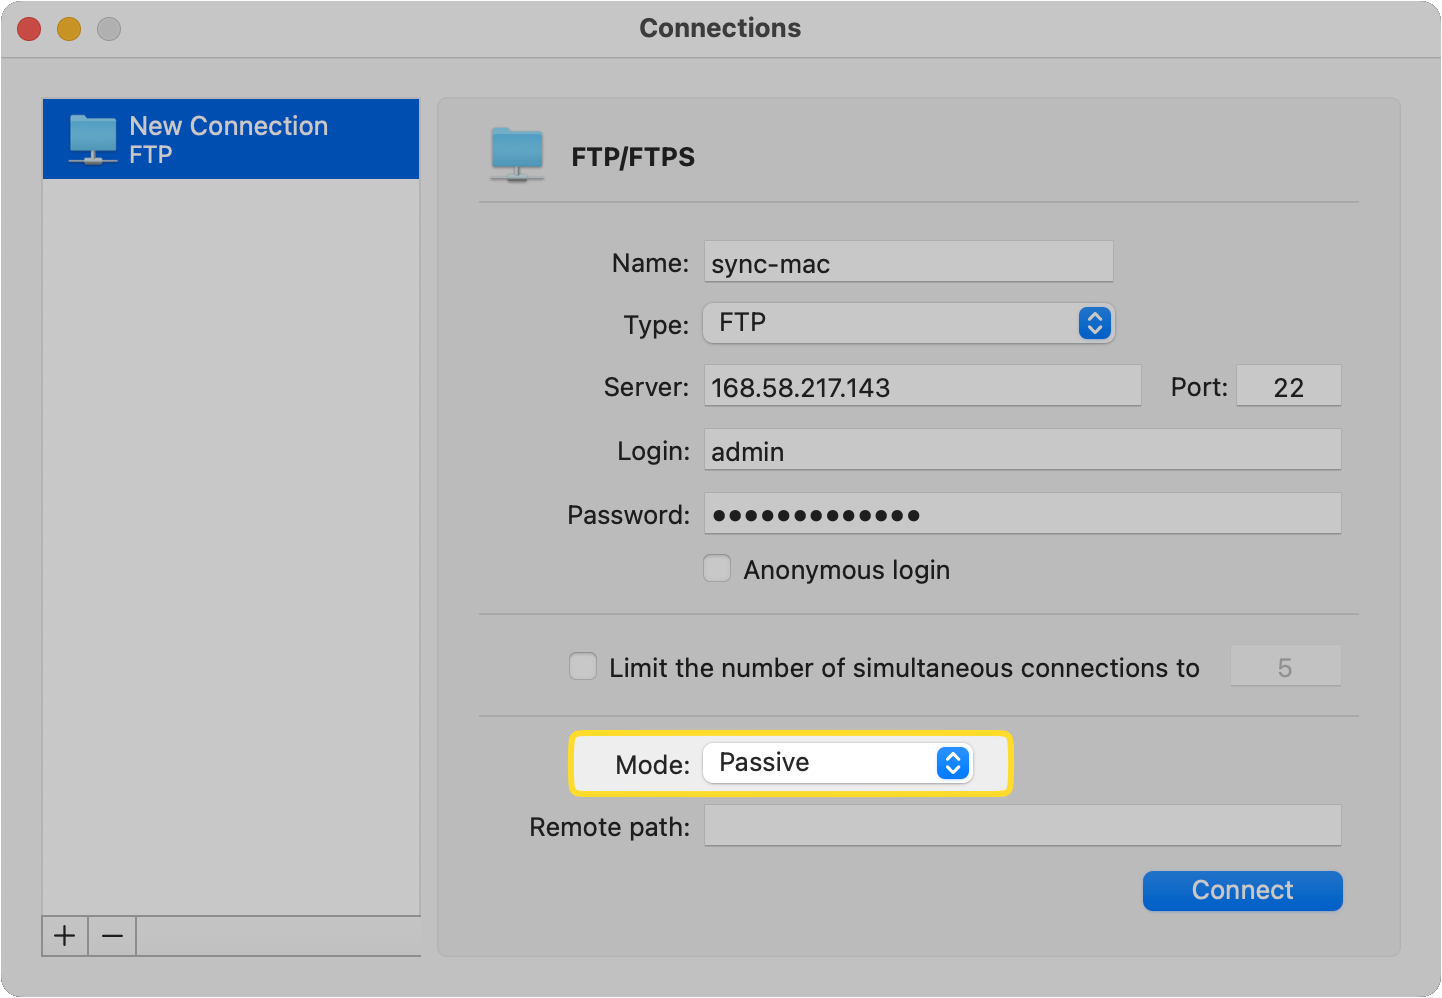Check the limit simultaneous connections option
1442x998 pixels.
(x=583, y=666)
